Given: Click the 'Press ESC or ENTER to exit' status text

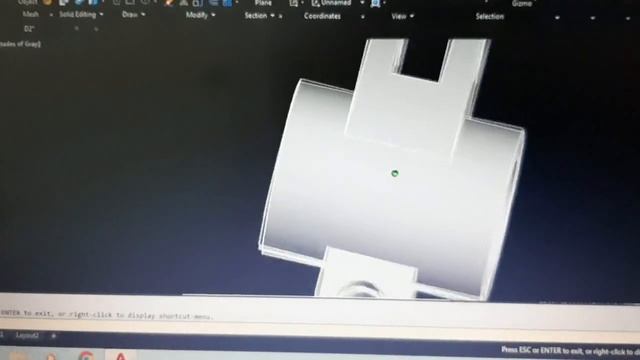Looking at the screenshot, I should click(571, 350).
